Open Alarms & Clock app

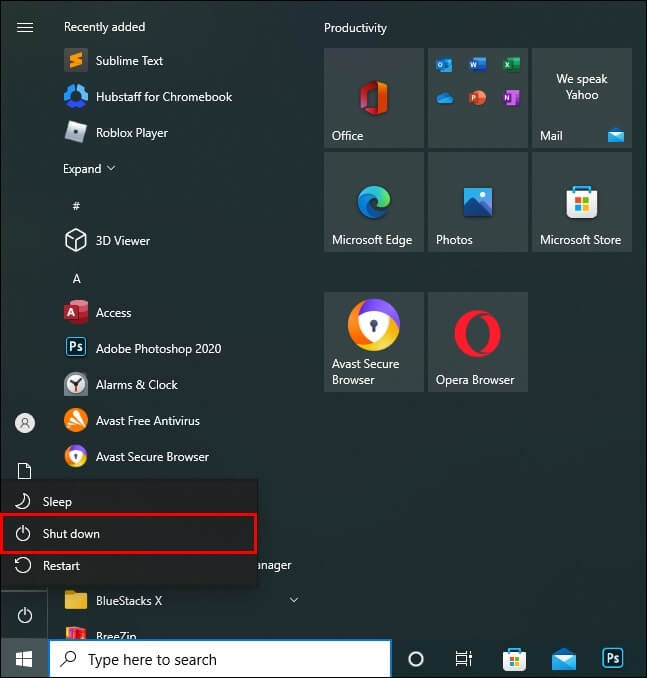point(136,385)
